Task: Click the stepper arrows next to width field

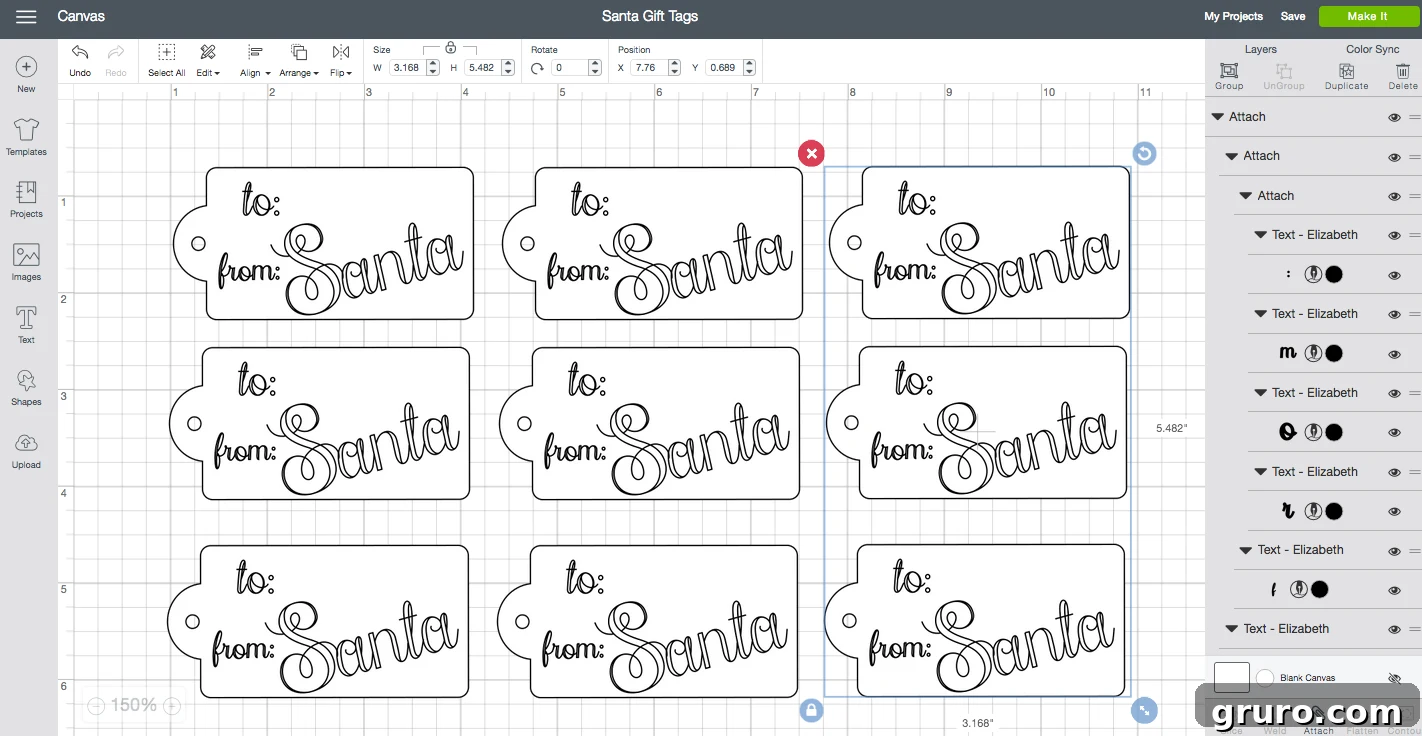Action: click(432, 68)
